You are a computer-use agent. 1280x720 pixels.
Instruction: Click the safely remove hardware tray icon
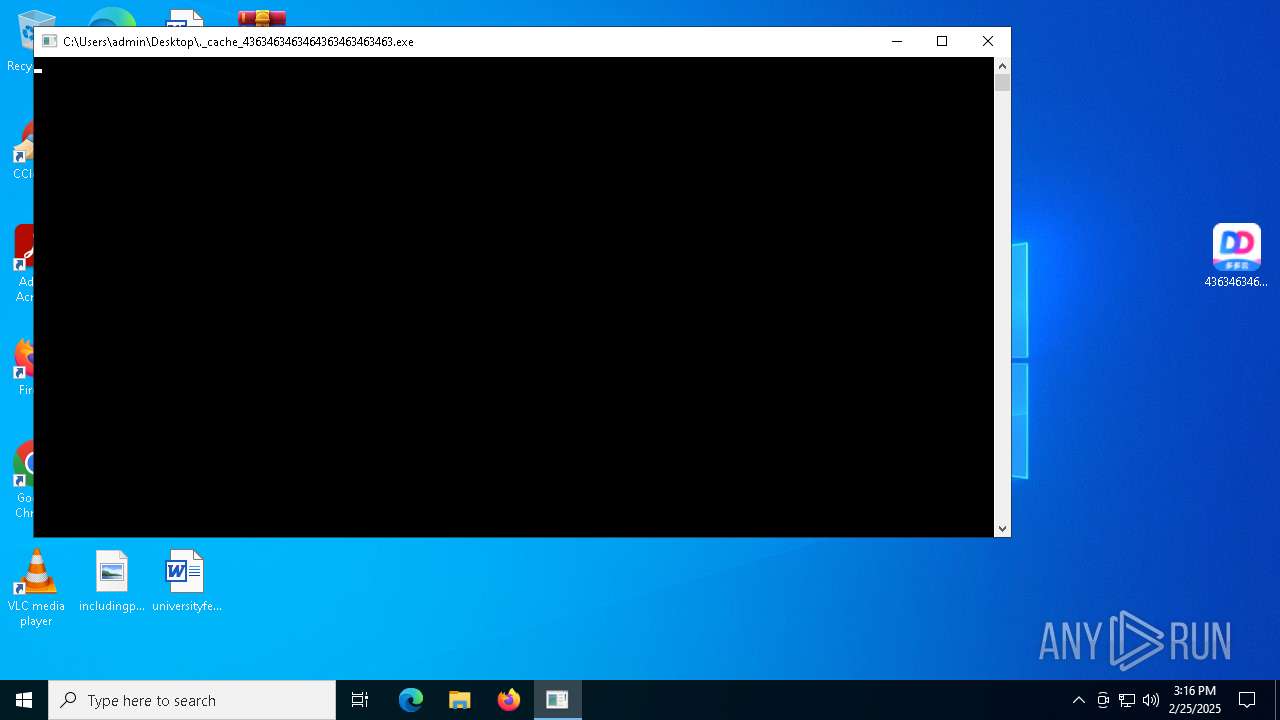pos(1103,700)
